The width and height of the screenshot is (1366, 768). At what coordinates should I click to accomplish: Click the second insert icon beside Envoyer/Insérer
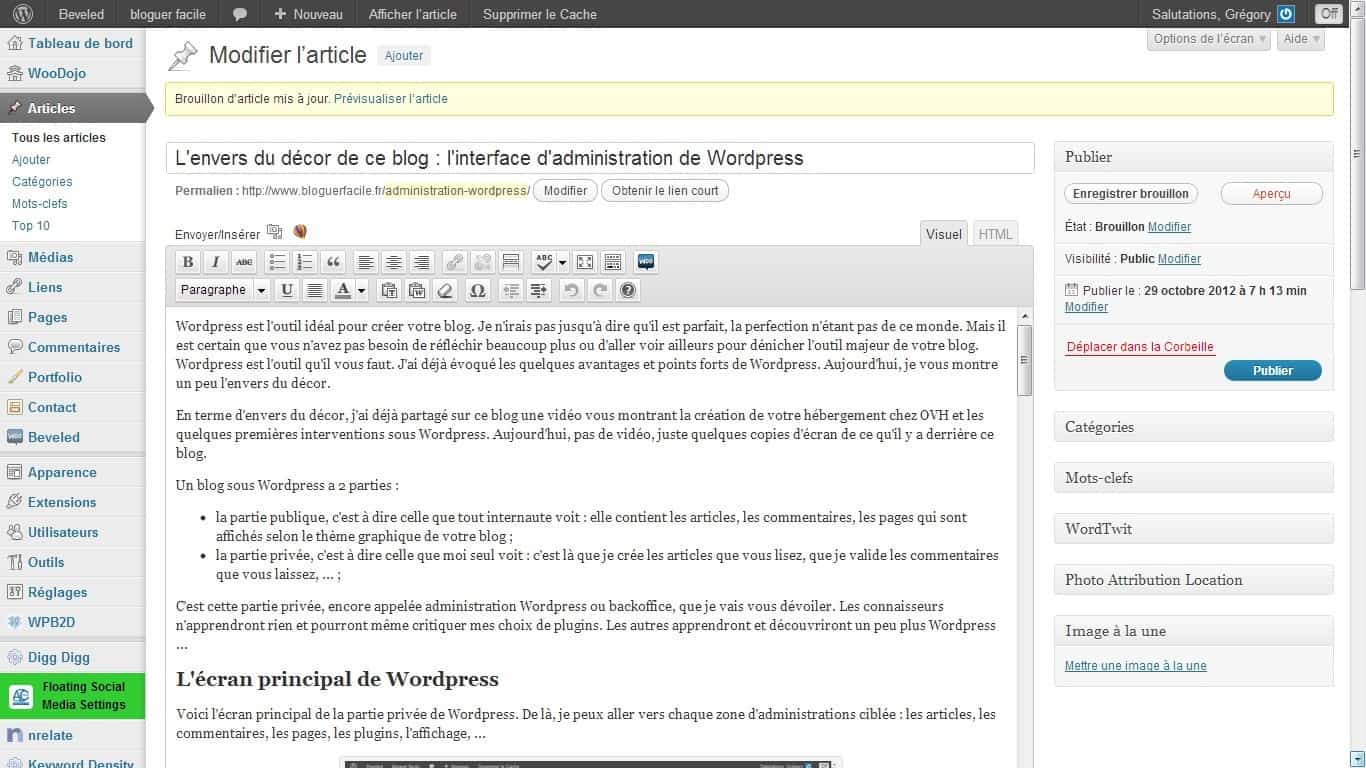point(300,232)
